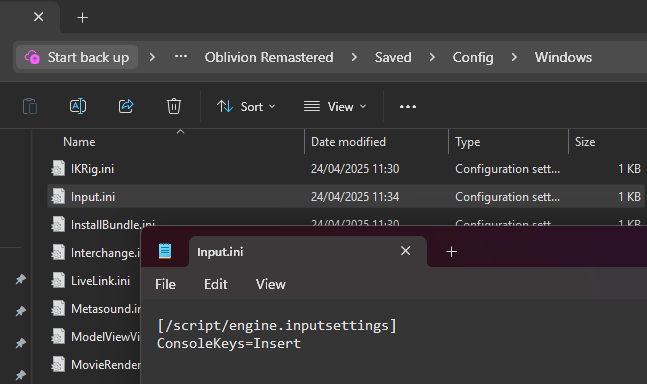Click the MovieRender file icon

58,365
